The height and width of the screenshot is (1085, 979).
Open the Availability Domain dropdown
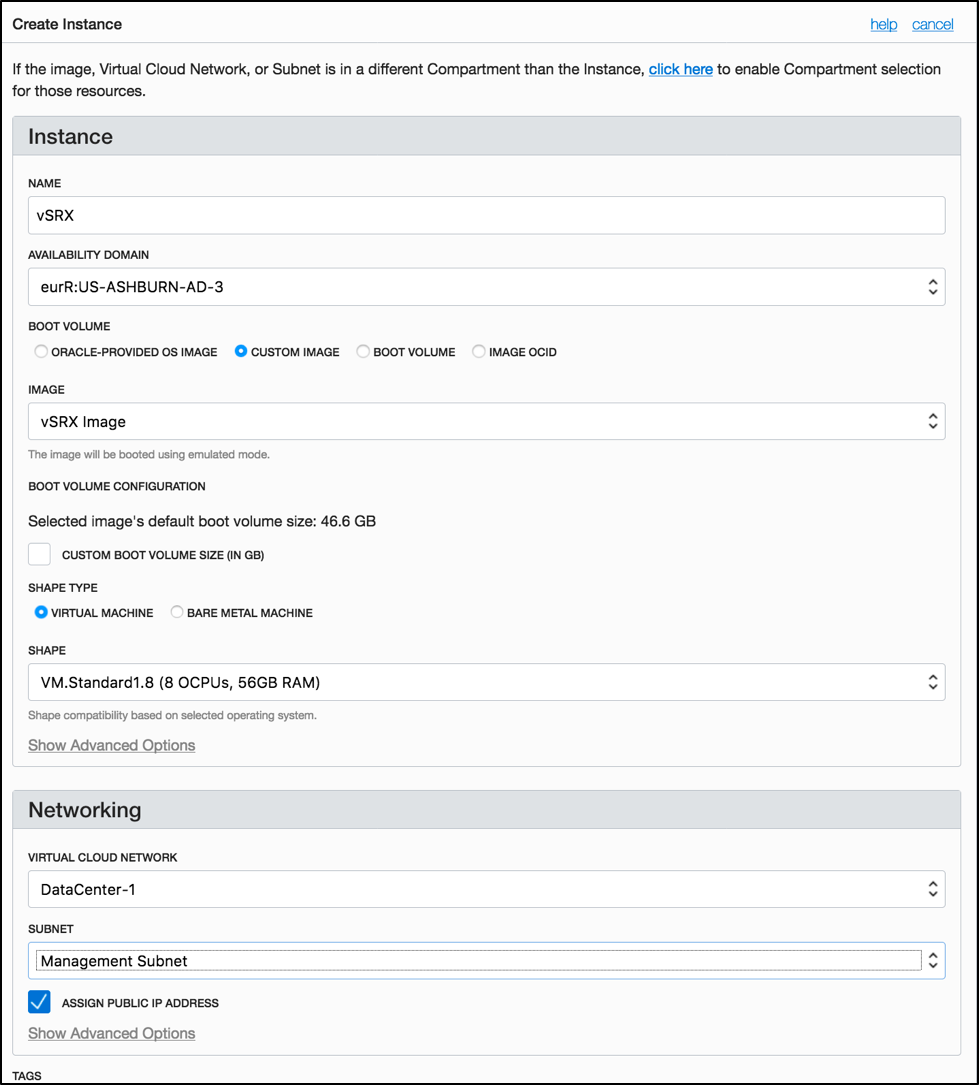486,287
